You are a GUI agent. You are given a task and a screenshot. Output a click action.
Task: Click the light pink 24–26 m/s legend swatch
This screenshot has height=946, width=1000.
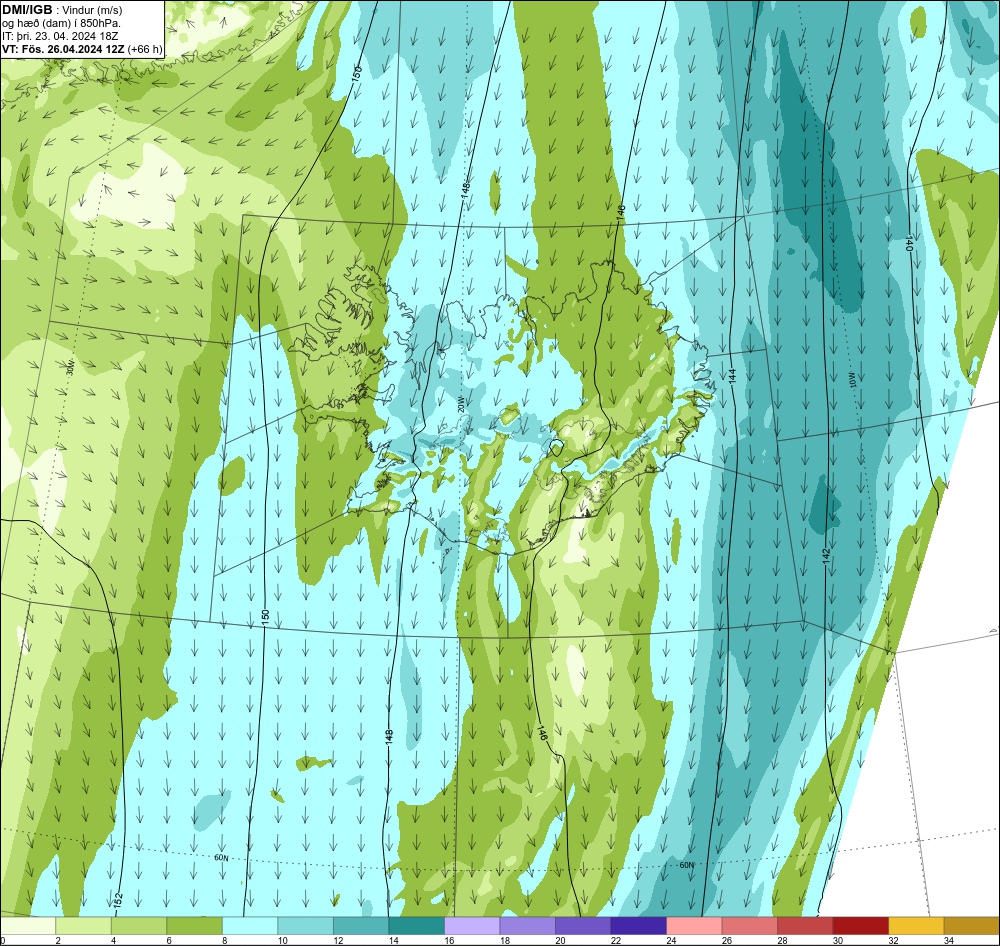[x=694, y=926]
